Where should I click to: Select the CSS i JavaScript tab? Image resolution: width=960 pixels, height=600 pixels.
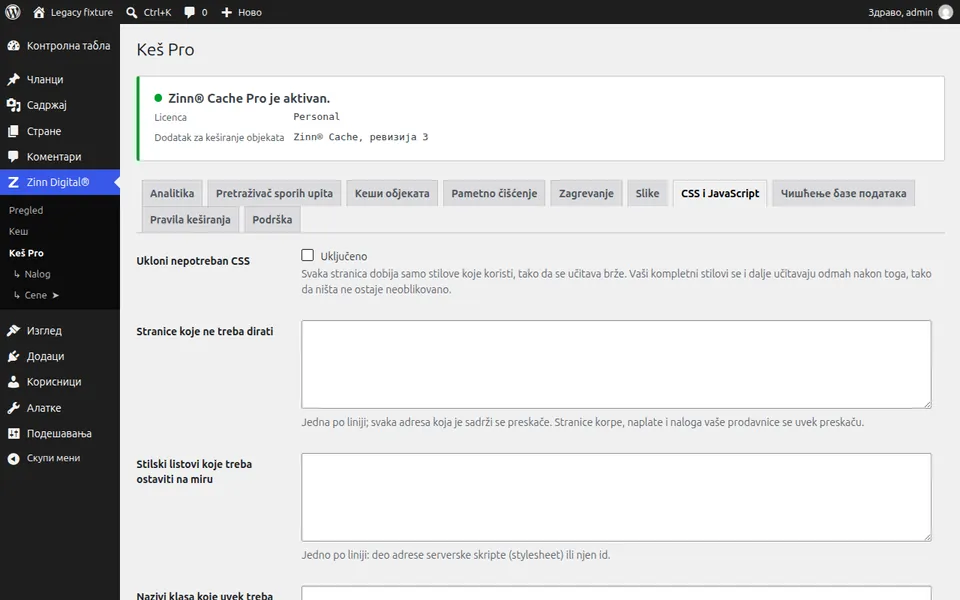[720, 193]
